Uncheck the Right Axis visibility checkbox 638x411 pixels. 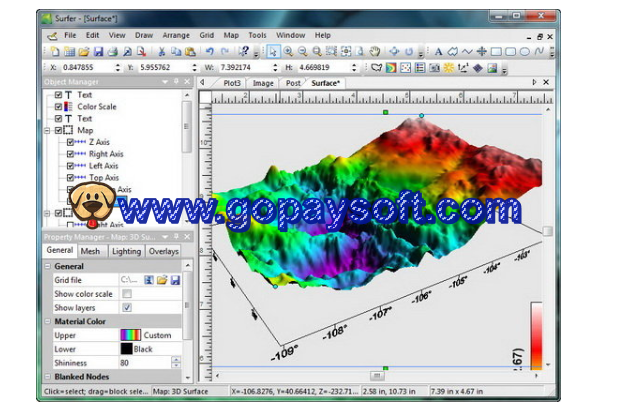point(70,154)
